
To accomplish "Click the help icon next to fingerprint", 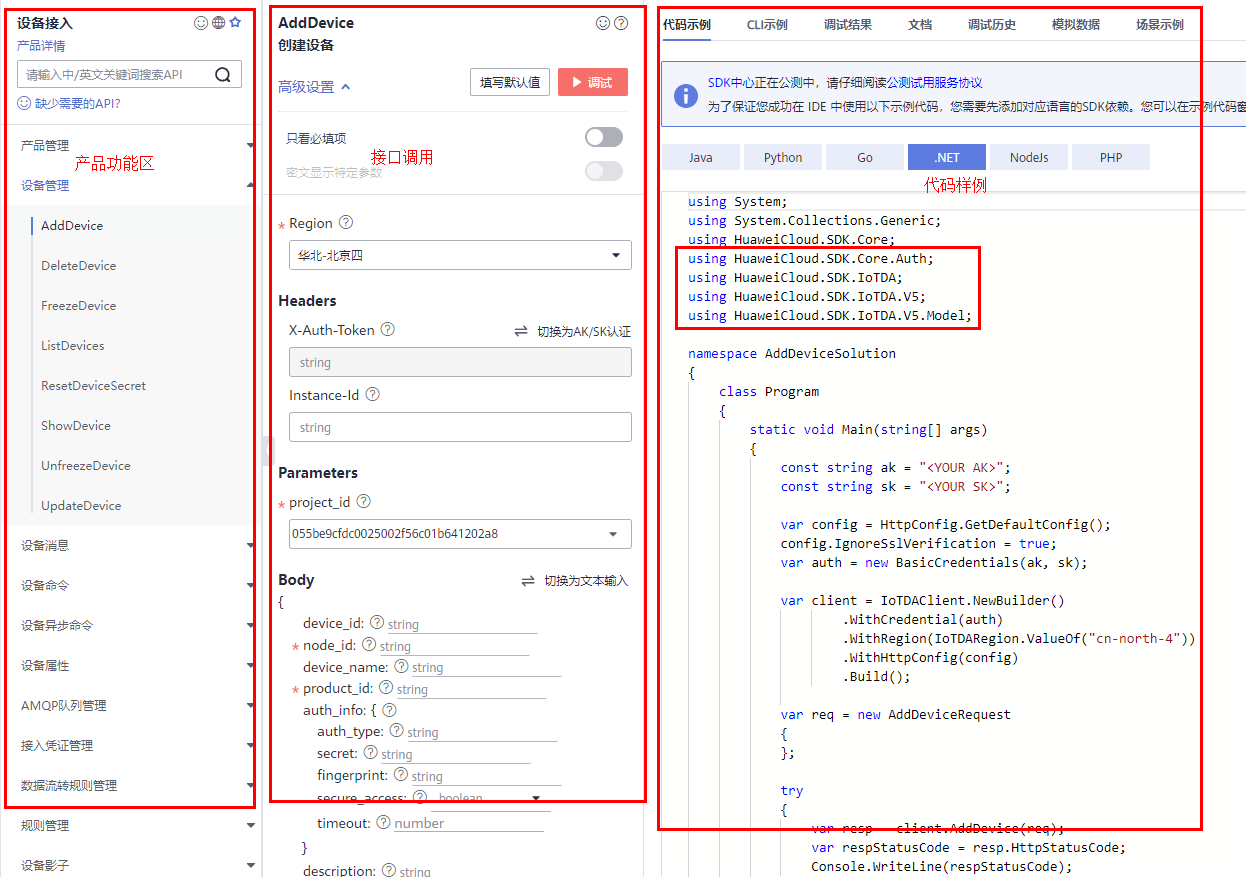I will [x=400, y=775].
